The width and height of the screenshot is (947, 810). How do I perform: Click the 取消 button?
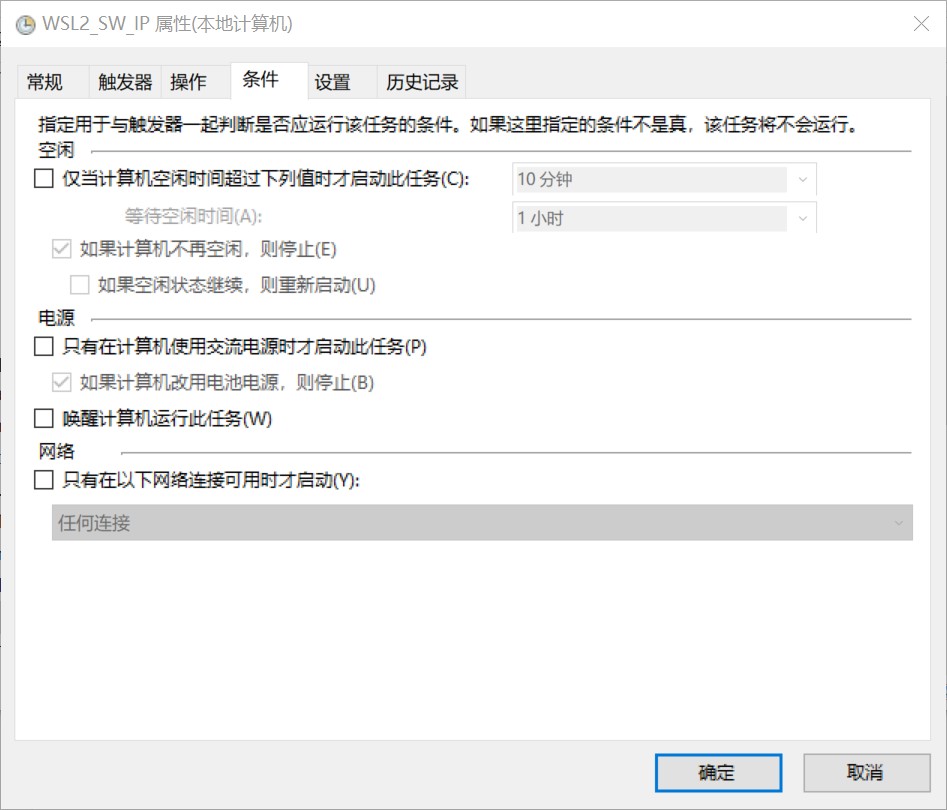[866, 773]
